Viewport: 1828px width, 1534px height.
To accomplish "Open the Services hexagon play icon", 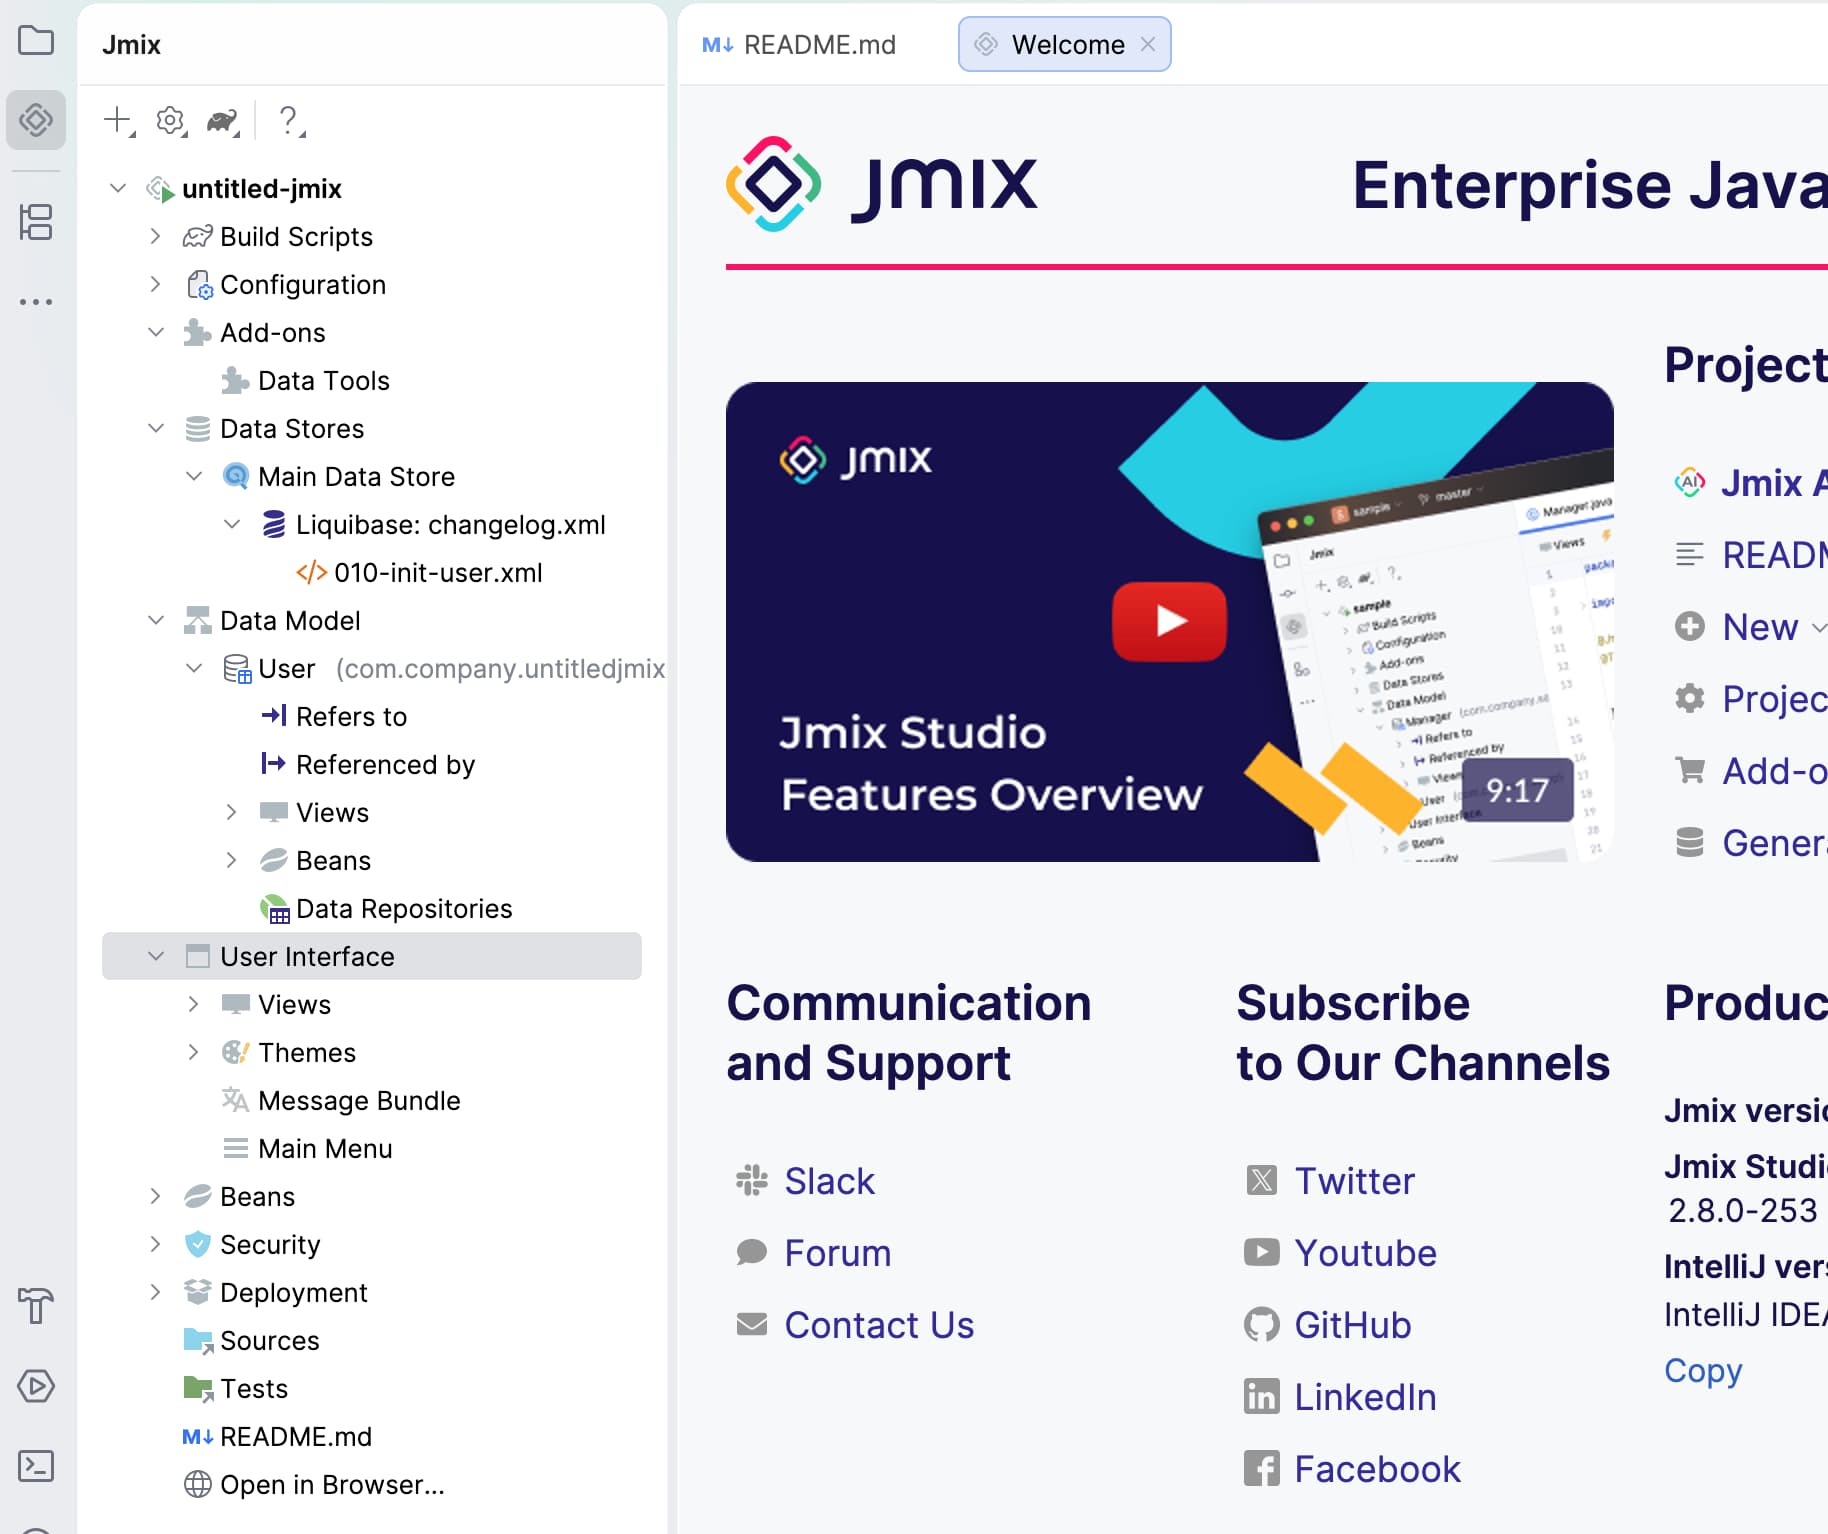I will [36, 1386].
